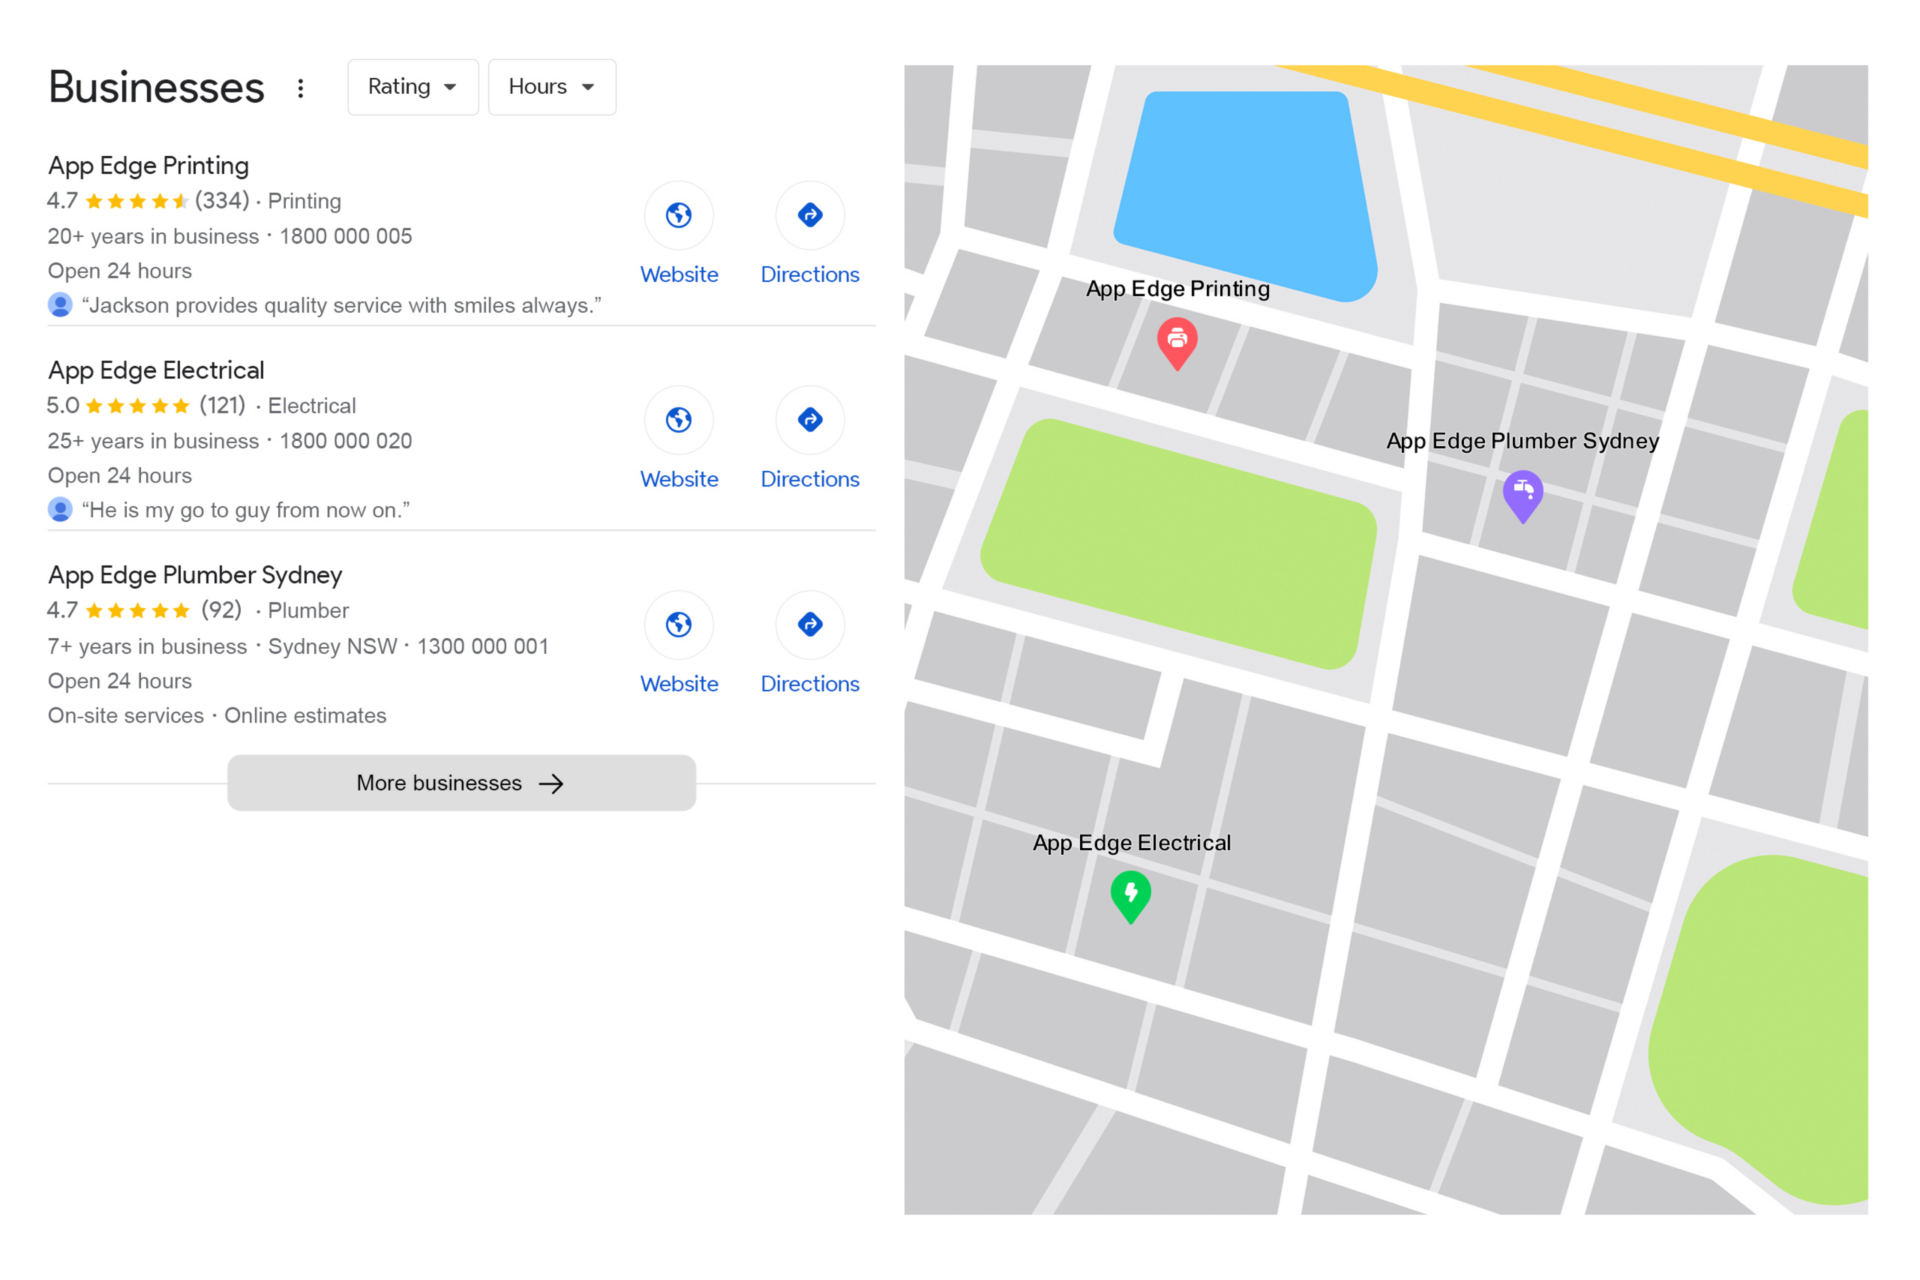Open App Edge Electrical website globe icon

pyautogui.click(x=678, y=420)
